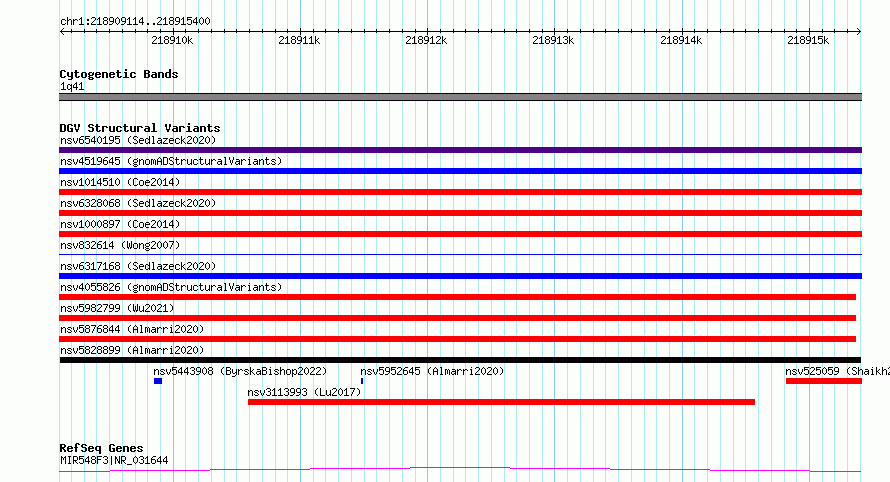Click the Cytogenetic Bands track title
This screenshot has width=890, height=482.
click(x=119, y=74)
